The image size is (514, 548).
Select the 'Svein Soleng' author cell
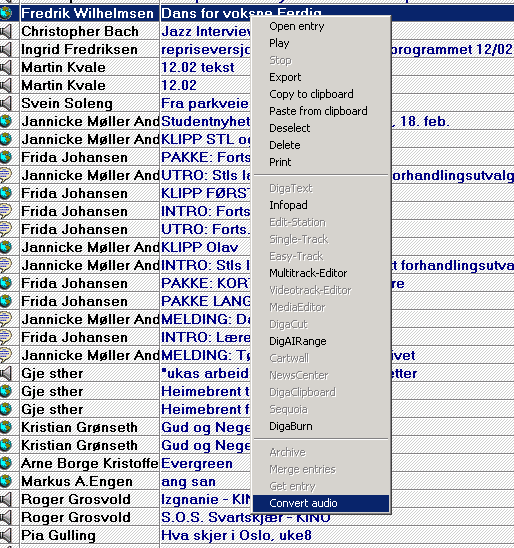click(90, 103)
